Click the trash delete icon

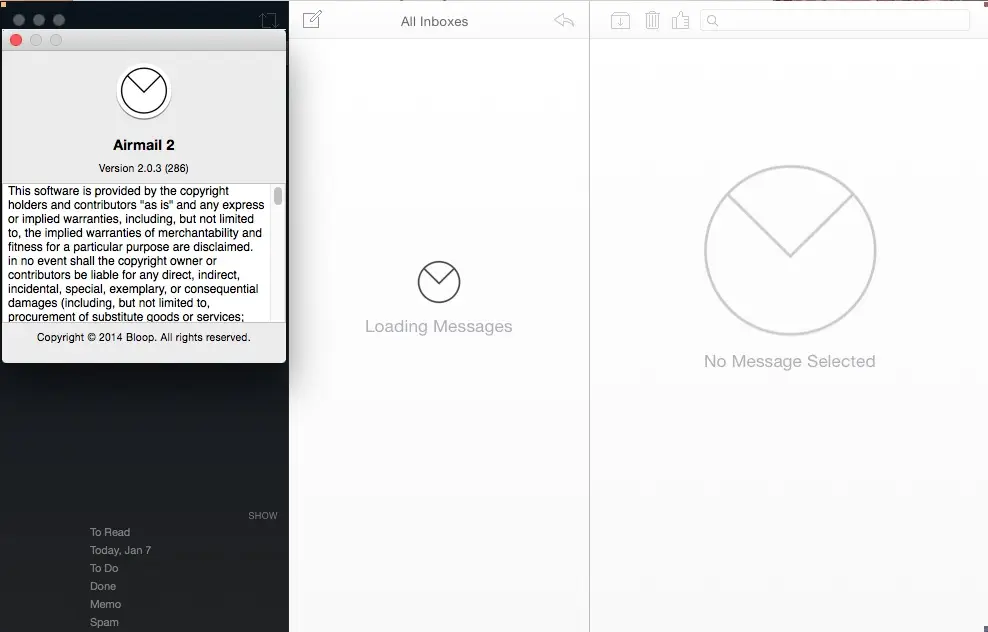pyautogui.click(x=652, y=20)
